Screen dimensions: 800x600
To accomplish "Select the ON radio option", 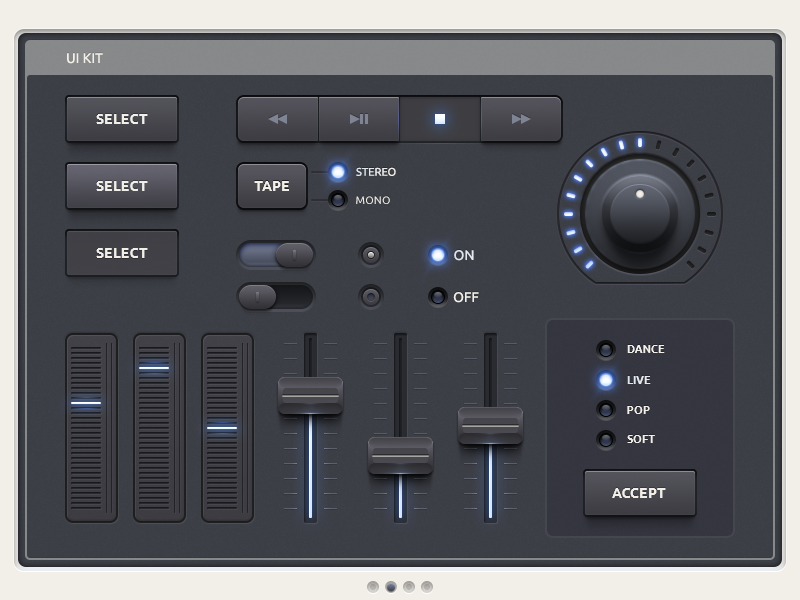I will [438, 255].
